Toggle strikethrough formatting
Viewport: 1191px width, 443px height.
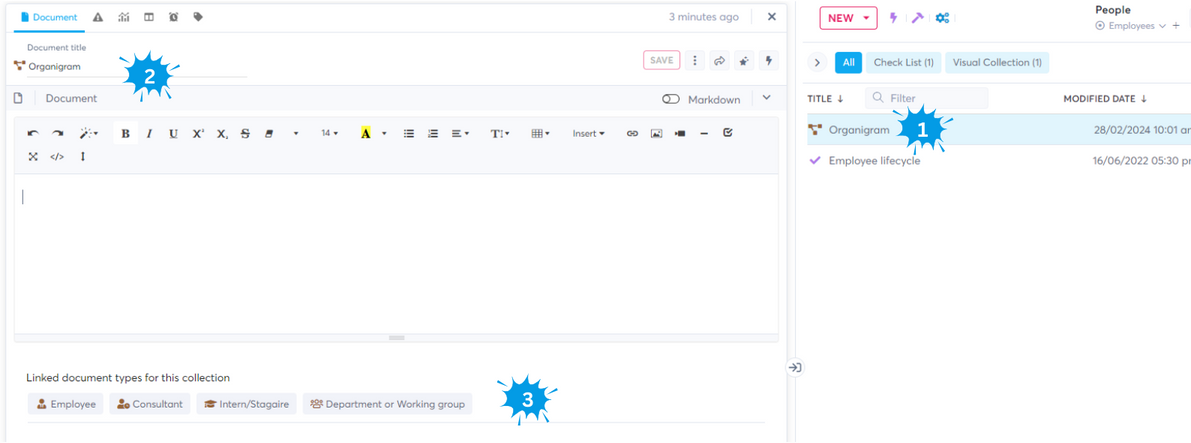pyautogui.click(x=246, y=133)
